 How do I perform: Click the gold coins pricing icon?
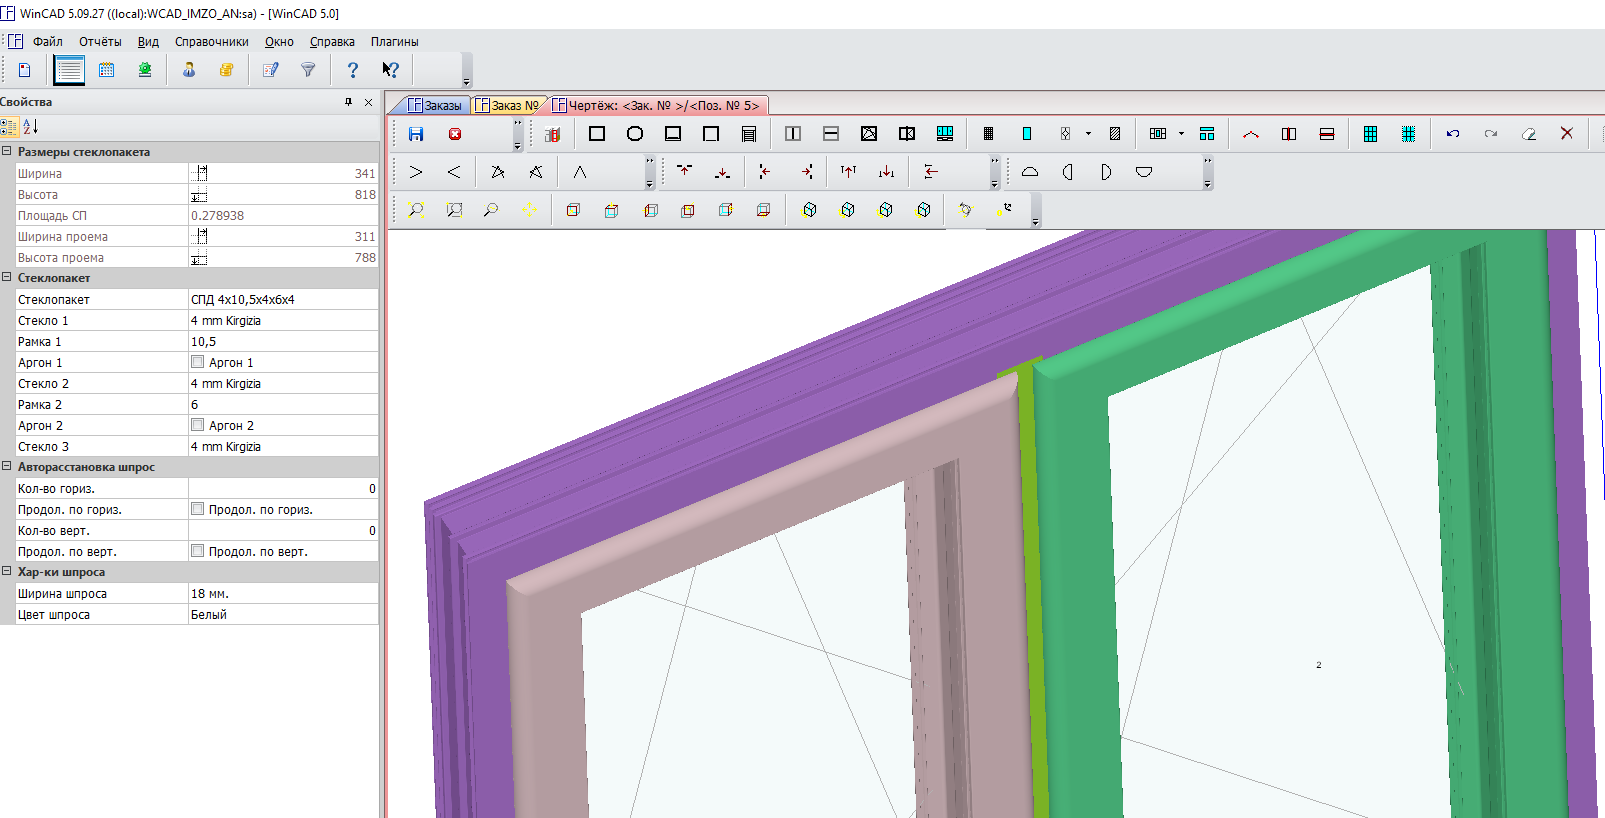pyautogui.click(x=227, y=70)
